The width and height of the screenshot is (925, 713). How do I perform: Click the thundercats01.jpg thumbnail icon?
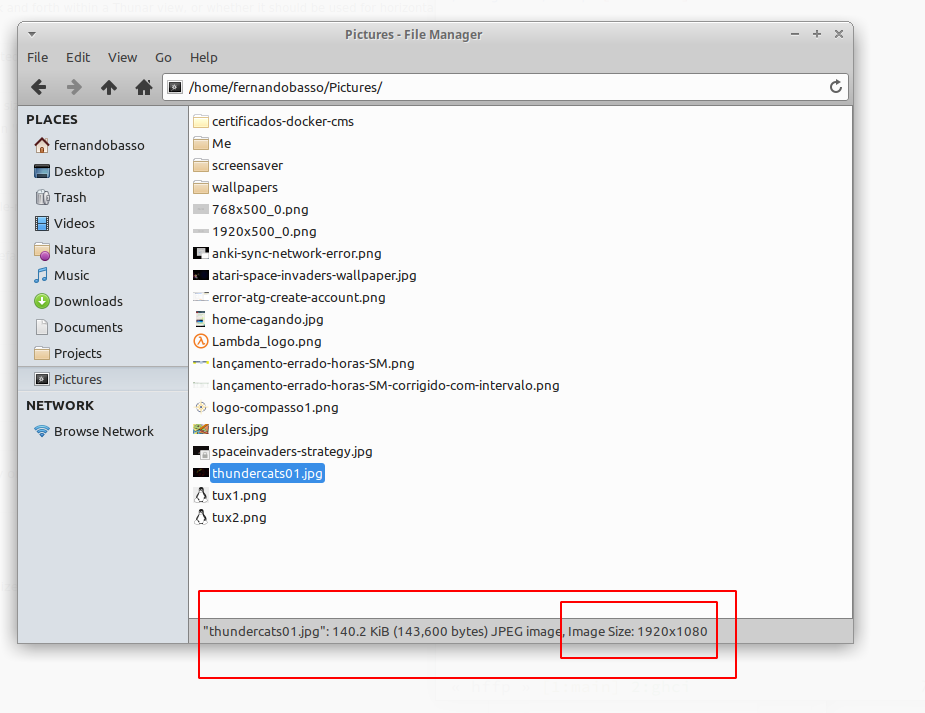pyautogui.click(x=201, y=473)
